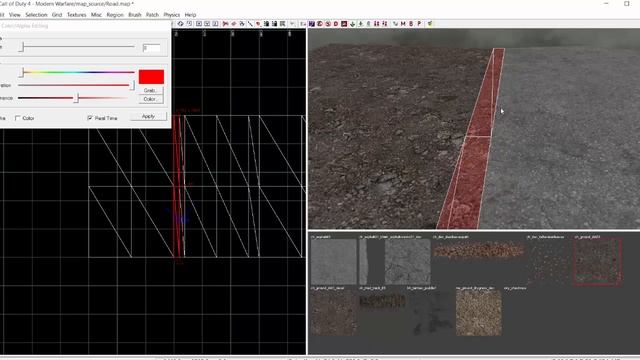Click the red scissors toolbar icon
Screen dimensions: 640x360
click(x=225, y=24)
